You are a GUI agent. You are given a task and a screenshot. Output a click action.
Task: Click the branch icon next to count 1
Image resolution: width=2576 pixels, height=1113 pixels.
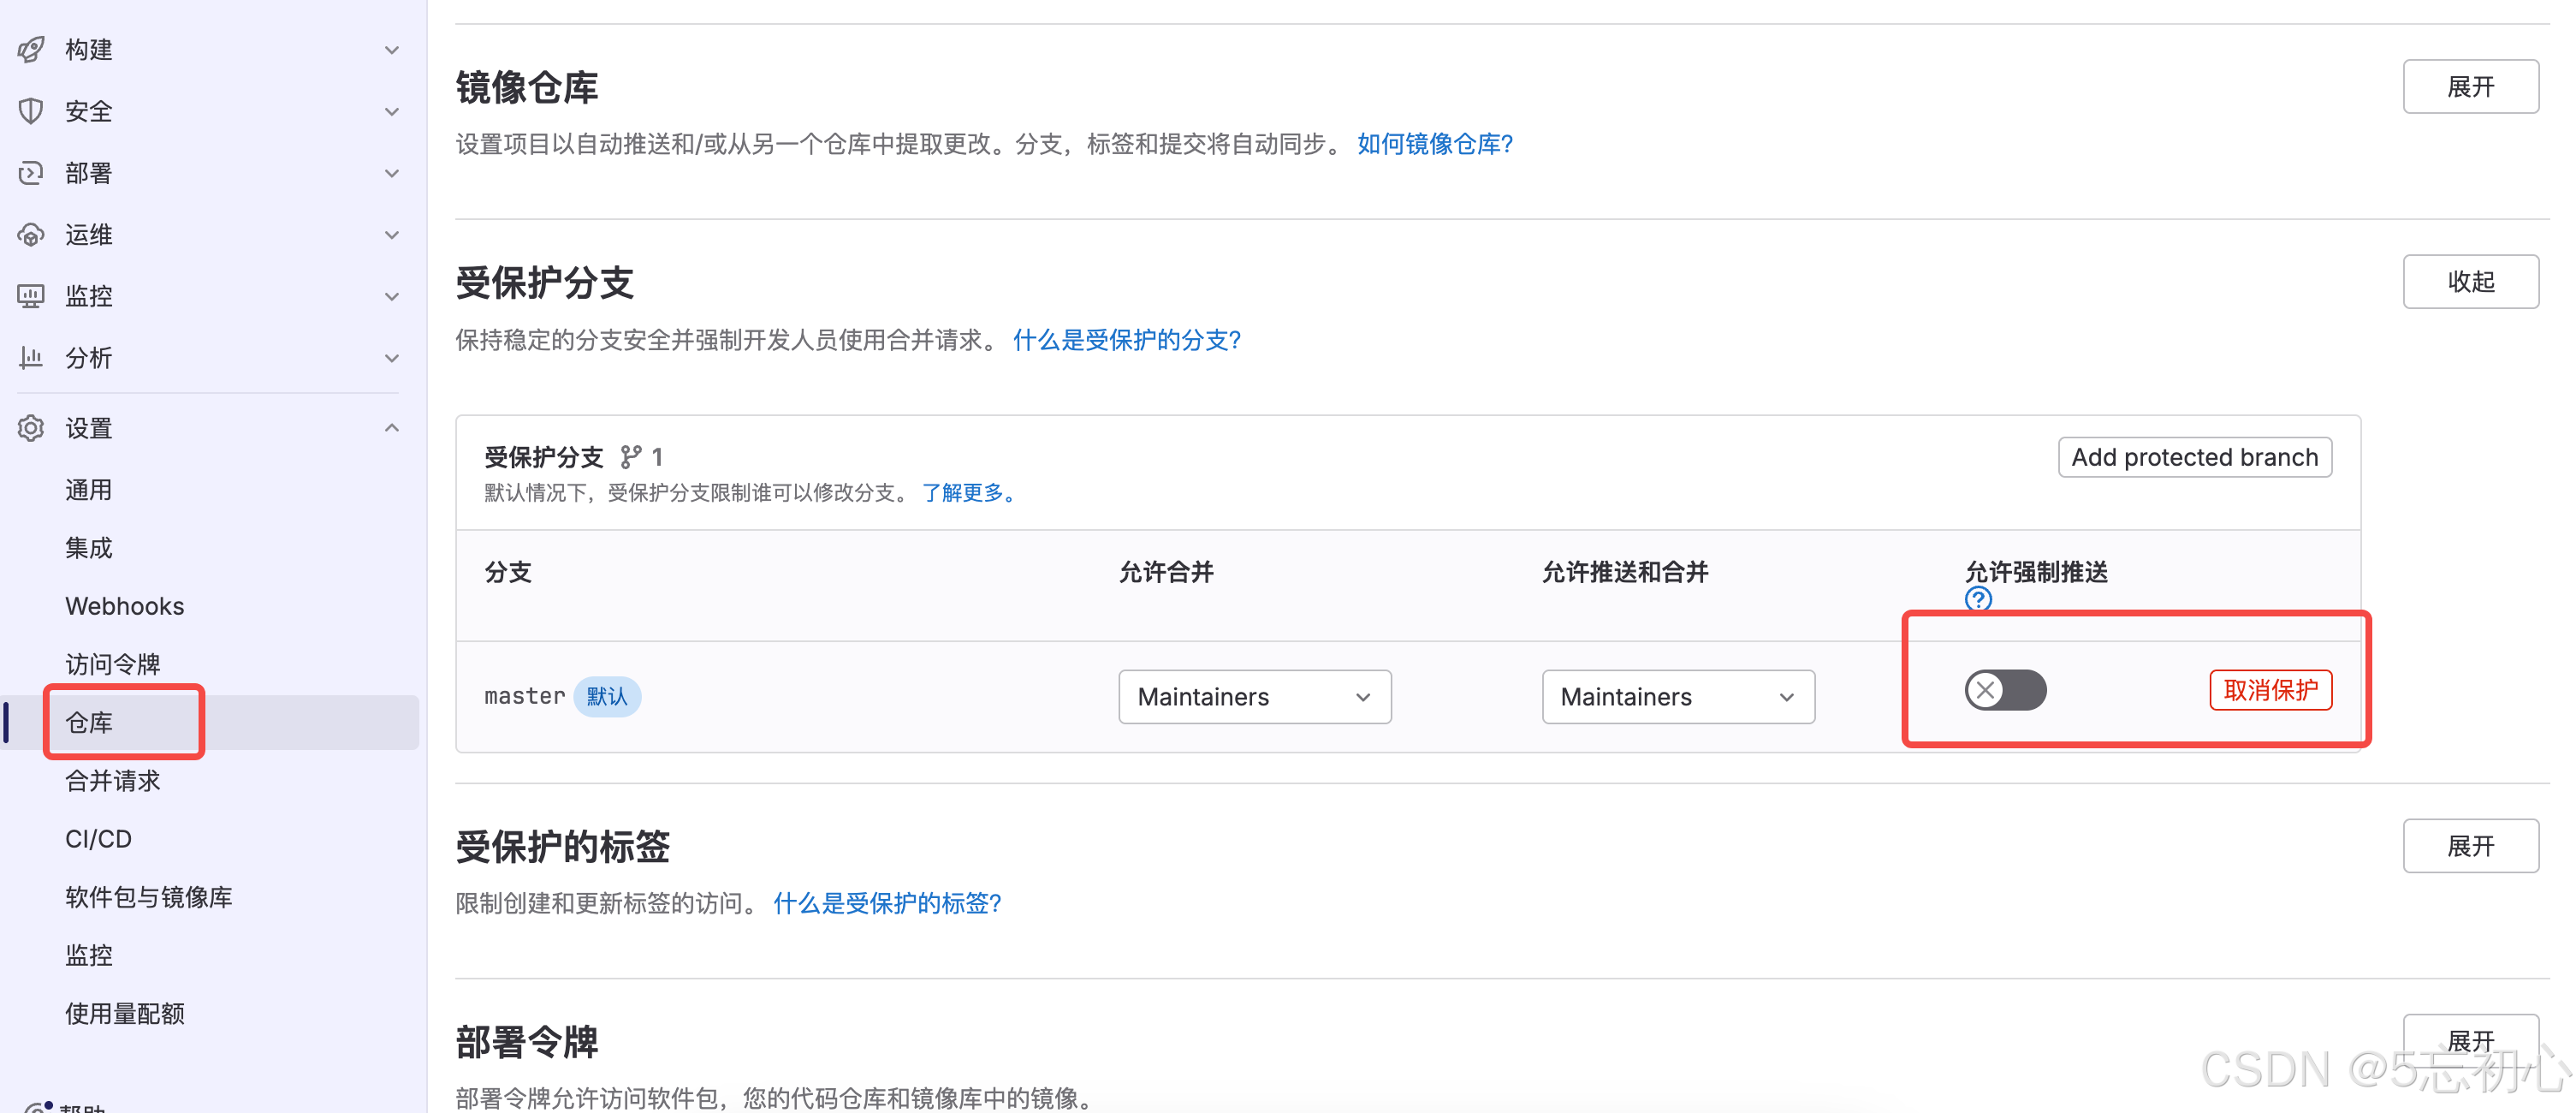tap(630, 457)
